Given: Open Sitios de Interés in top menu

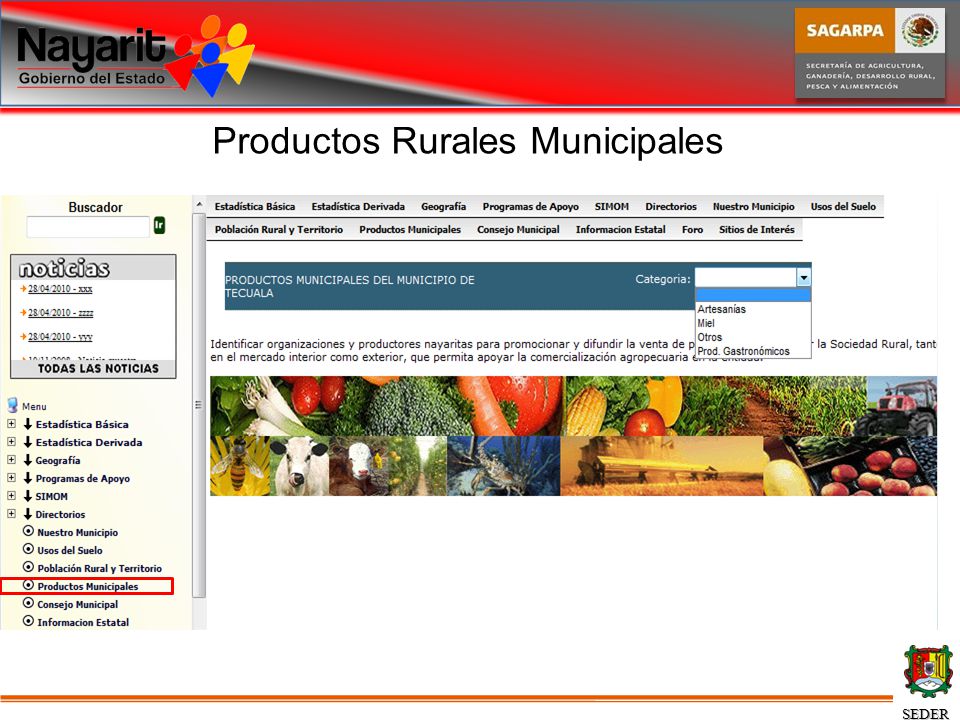Looking at the screenshot, I should tap(757, 230).
